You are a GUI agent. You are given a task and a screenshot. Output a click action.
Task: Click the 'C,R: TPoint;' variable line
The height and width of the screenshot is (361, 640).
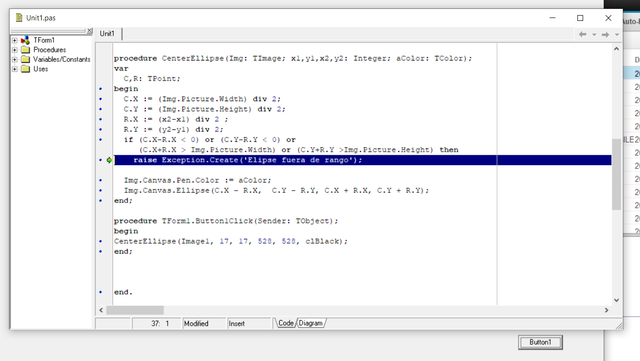(x=152, y=78)
